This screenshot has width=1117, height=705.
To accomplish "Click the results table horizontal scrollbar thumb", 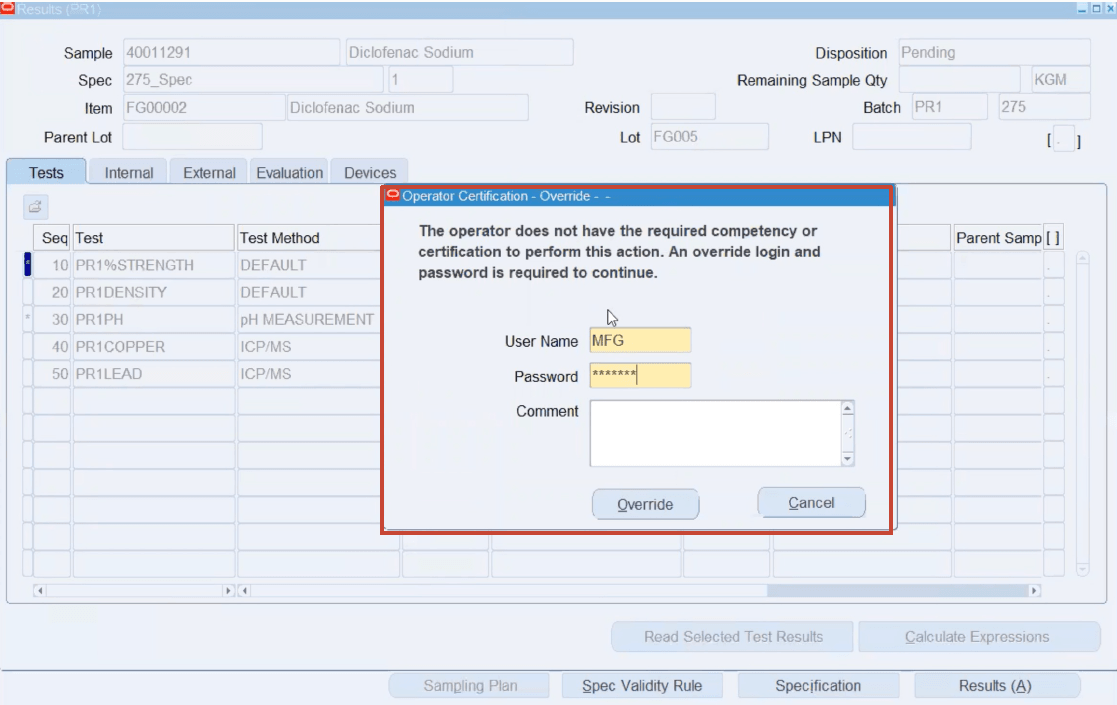I will click(x=897, y=590).
